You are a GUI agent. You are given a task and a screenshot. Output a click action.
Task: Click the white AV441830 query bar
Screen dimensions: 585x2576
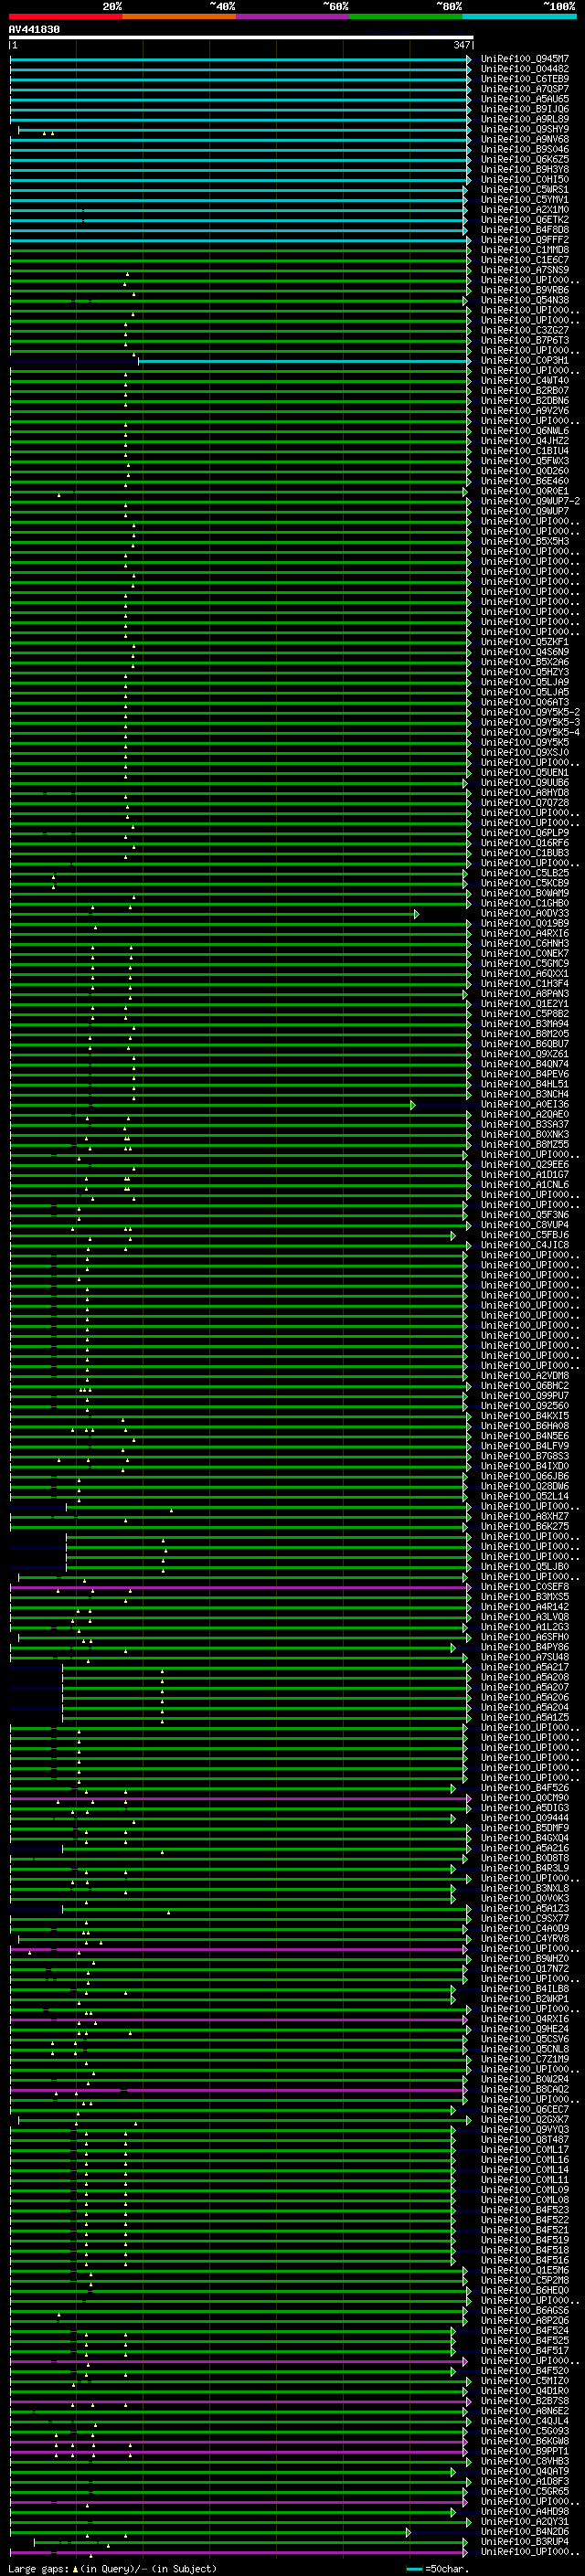click(x=241, y=38)
